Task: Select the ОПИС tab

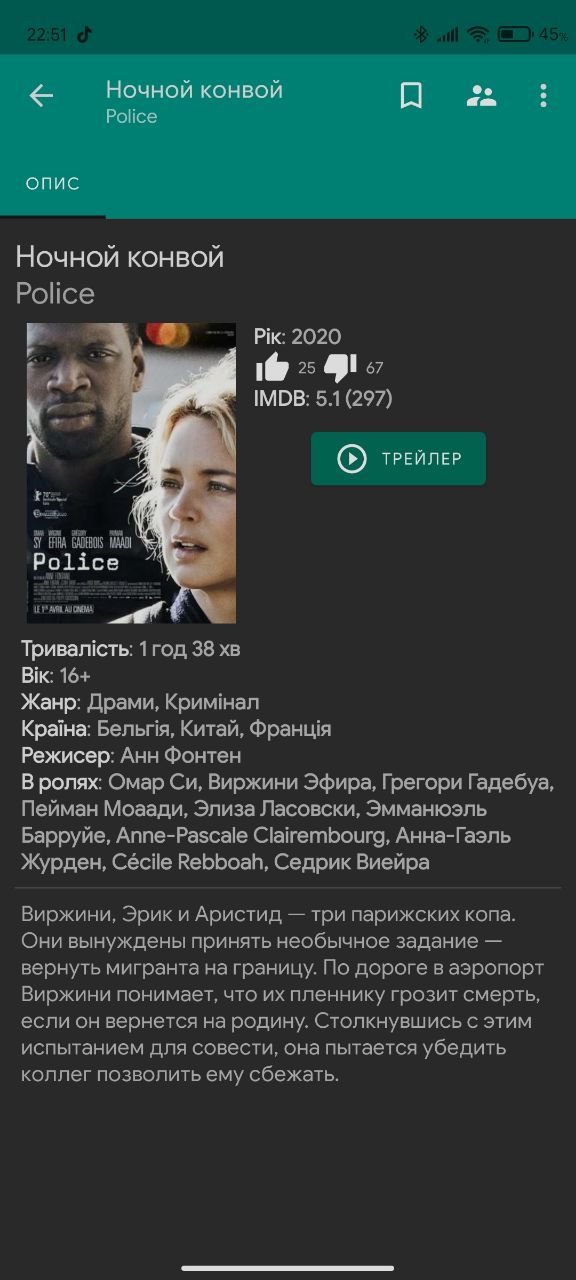Action: tap(53, 184)
